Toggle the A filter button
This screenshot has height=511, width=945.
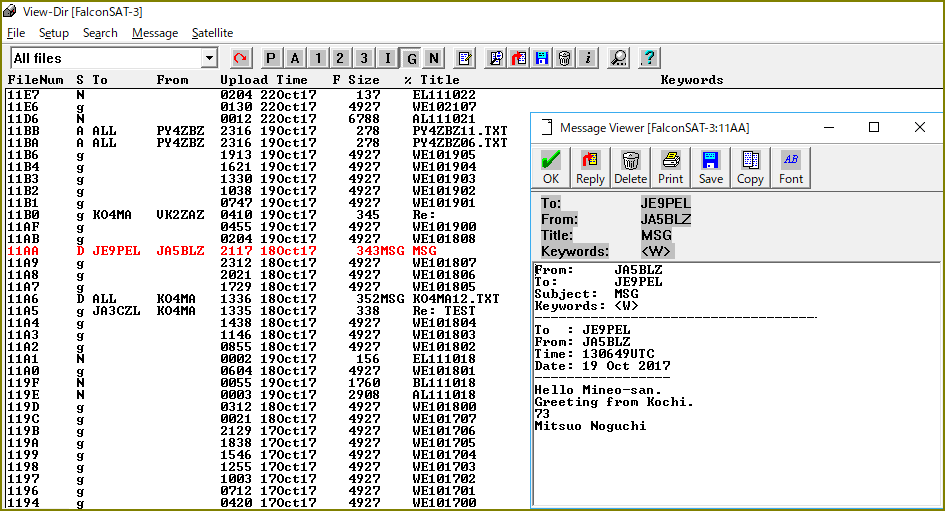coord(295,58)
